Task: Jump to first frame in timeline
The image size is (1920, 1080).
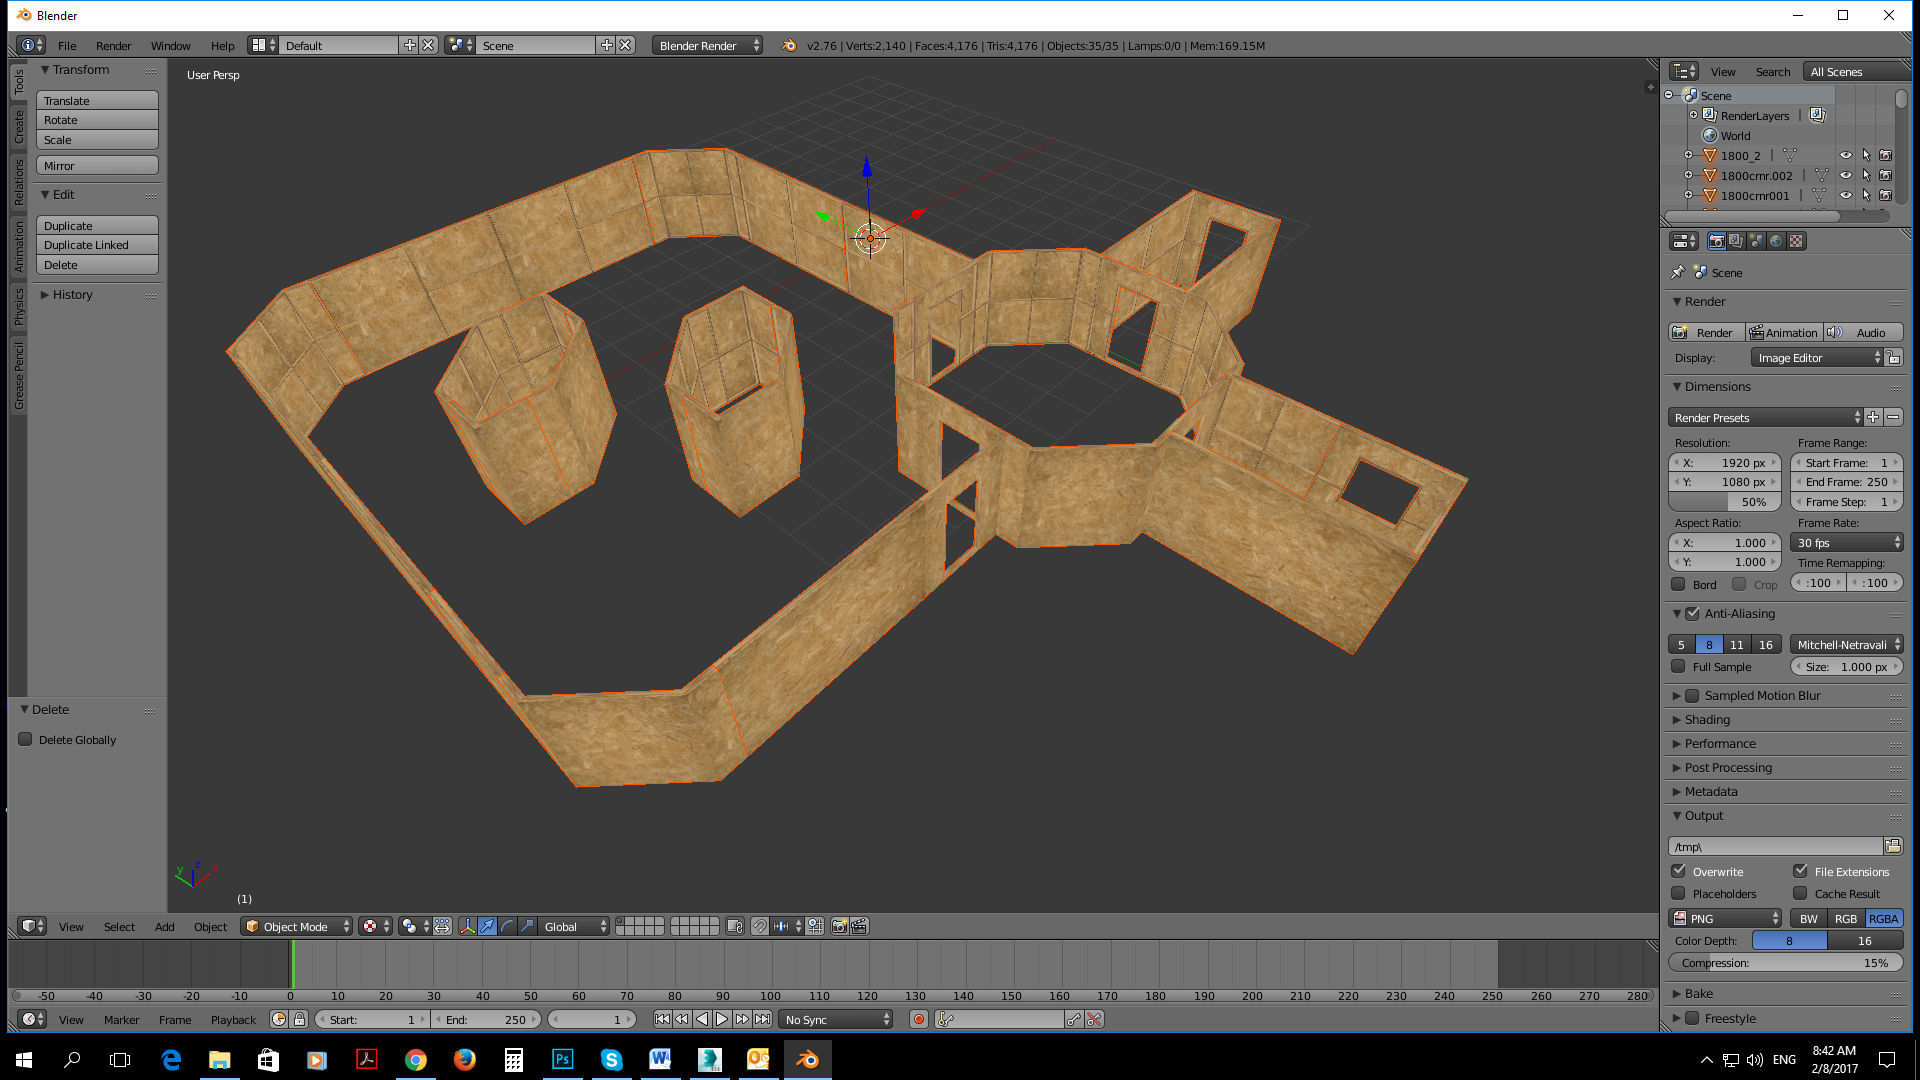Action: click(x=662, y=1019)
